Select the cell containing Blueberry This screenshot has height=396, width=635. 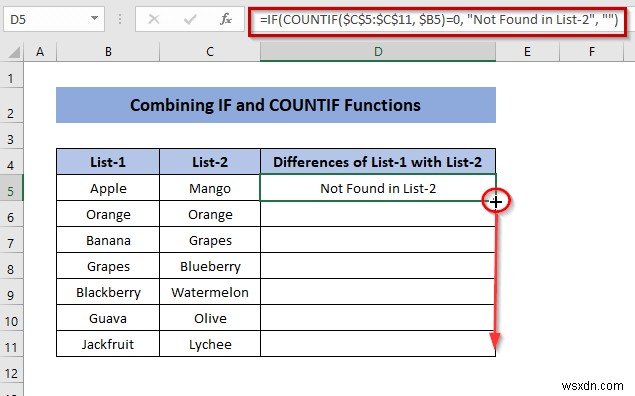point(210,266)
